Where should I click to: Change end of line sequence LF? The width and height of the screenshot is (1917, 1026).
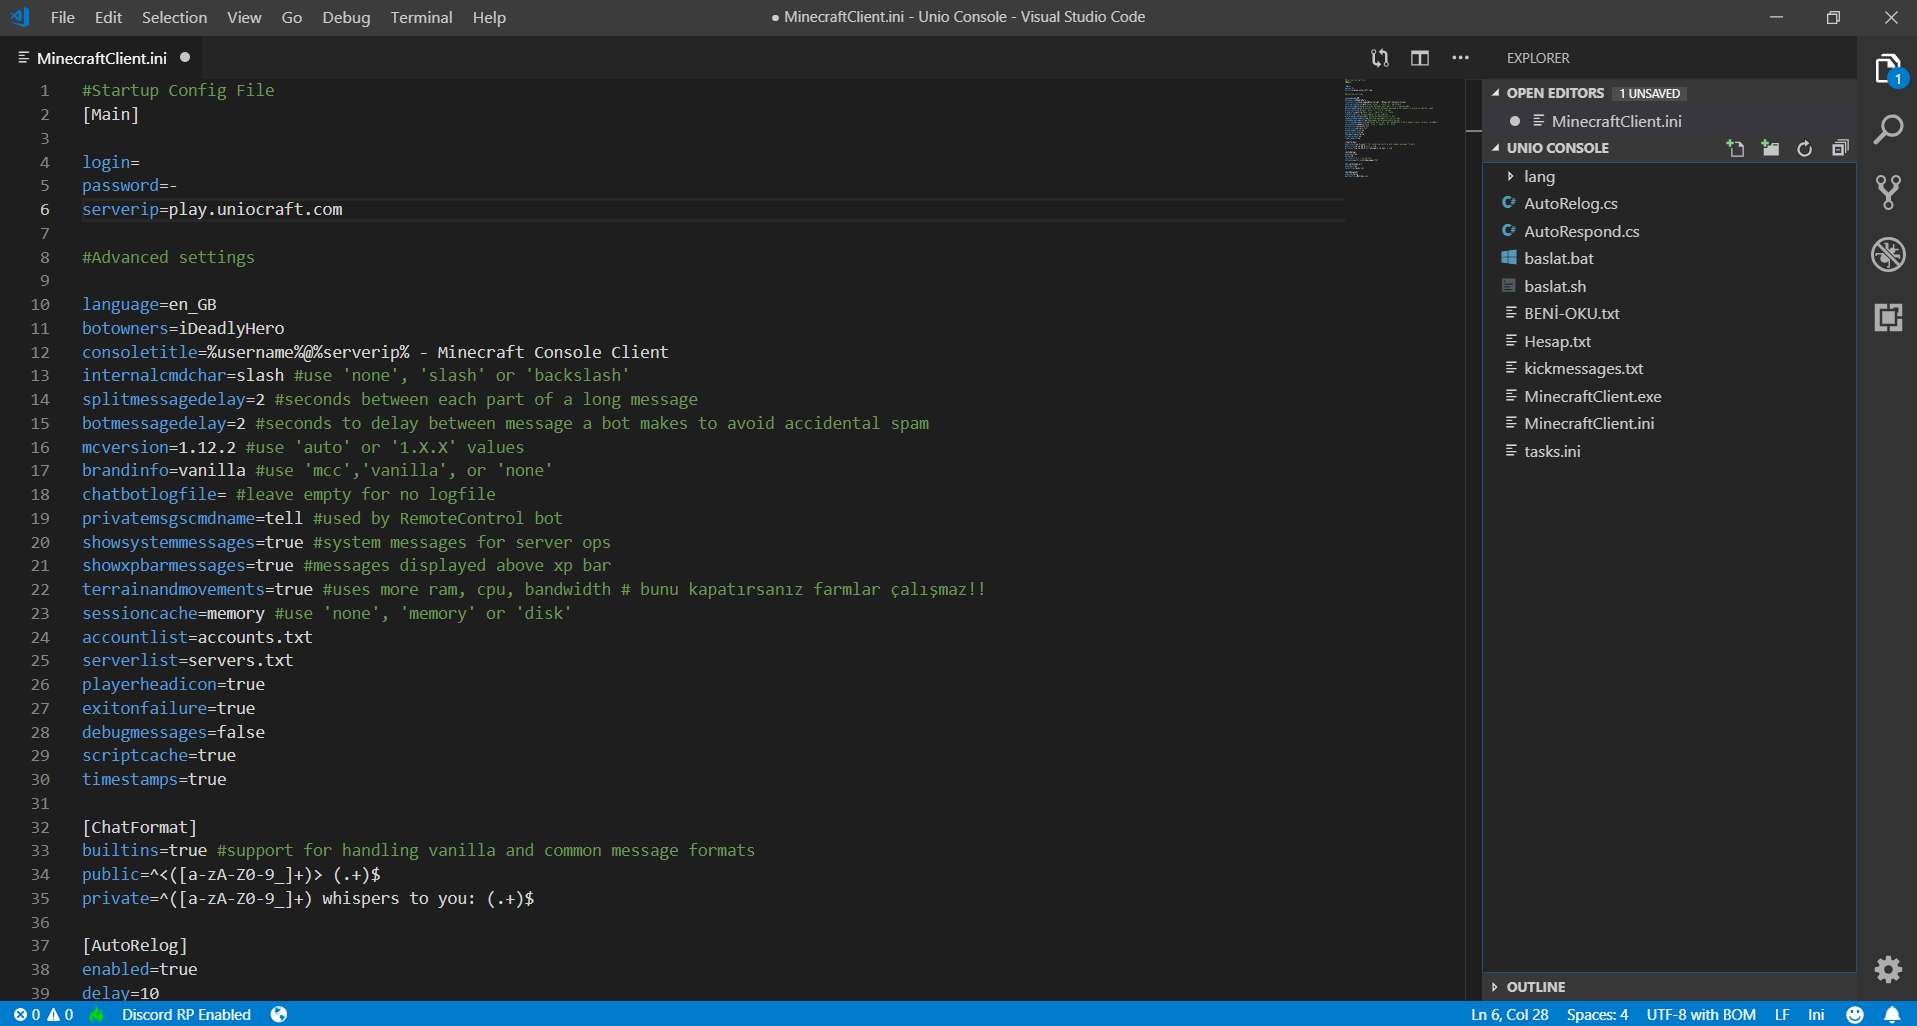(1782, 1014)
